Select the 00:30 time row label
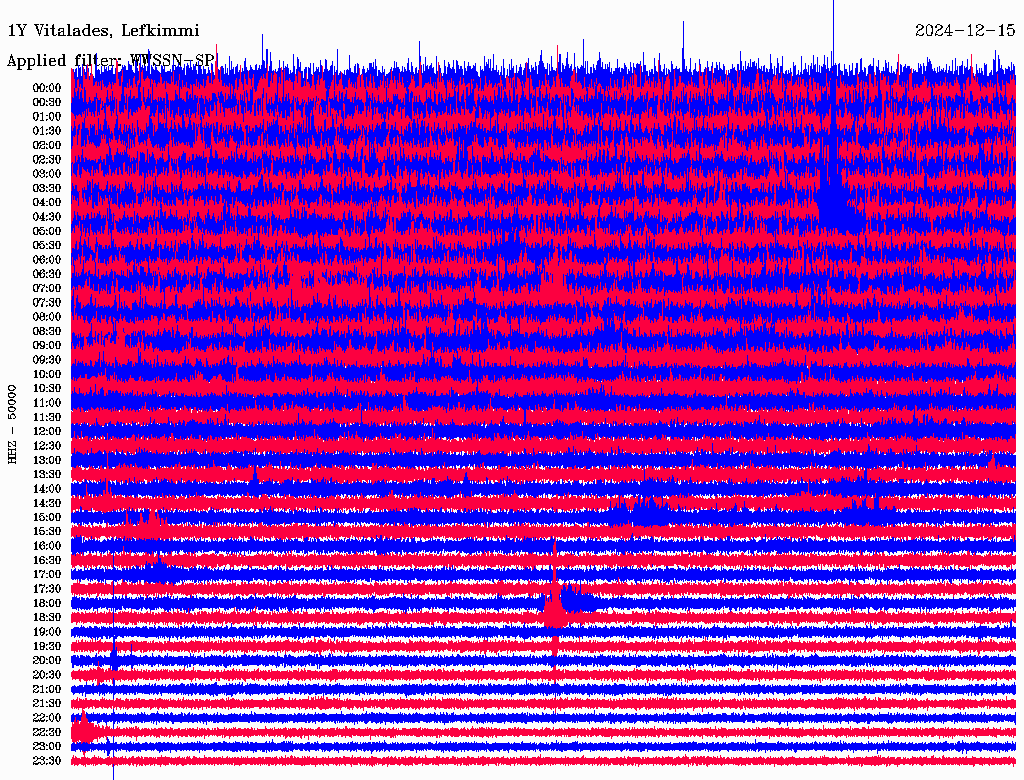1024x780 pixels. pyautogui.click(x=47, y=103)
